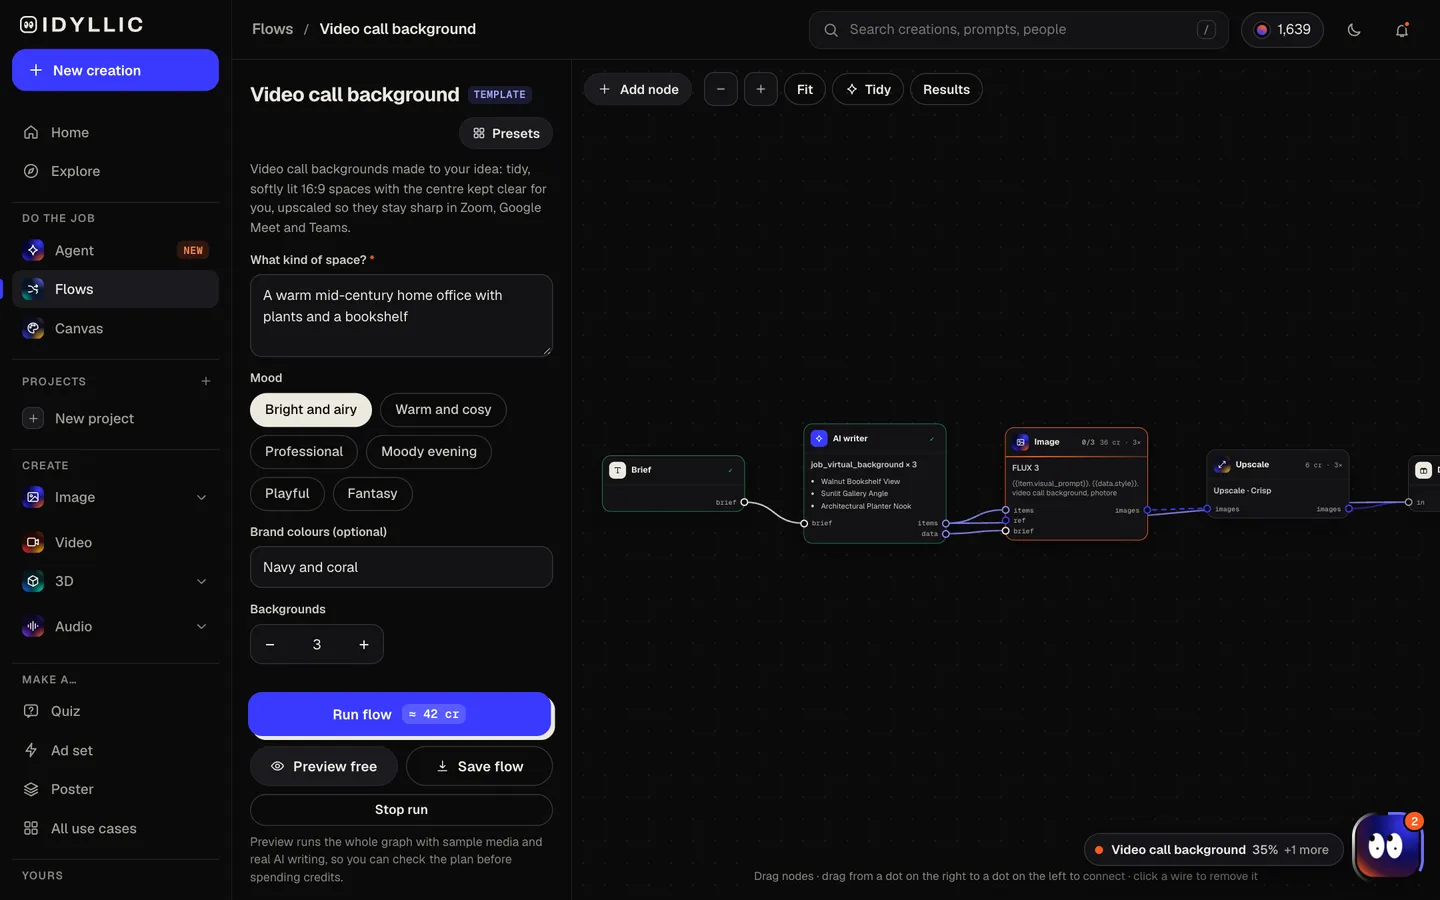Open Canvas in the sidebar

115,328
